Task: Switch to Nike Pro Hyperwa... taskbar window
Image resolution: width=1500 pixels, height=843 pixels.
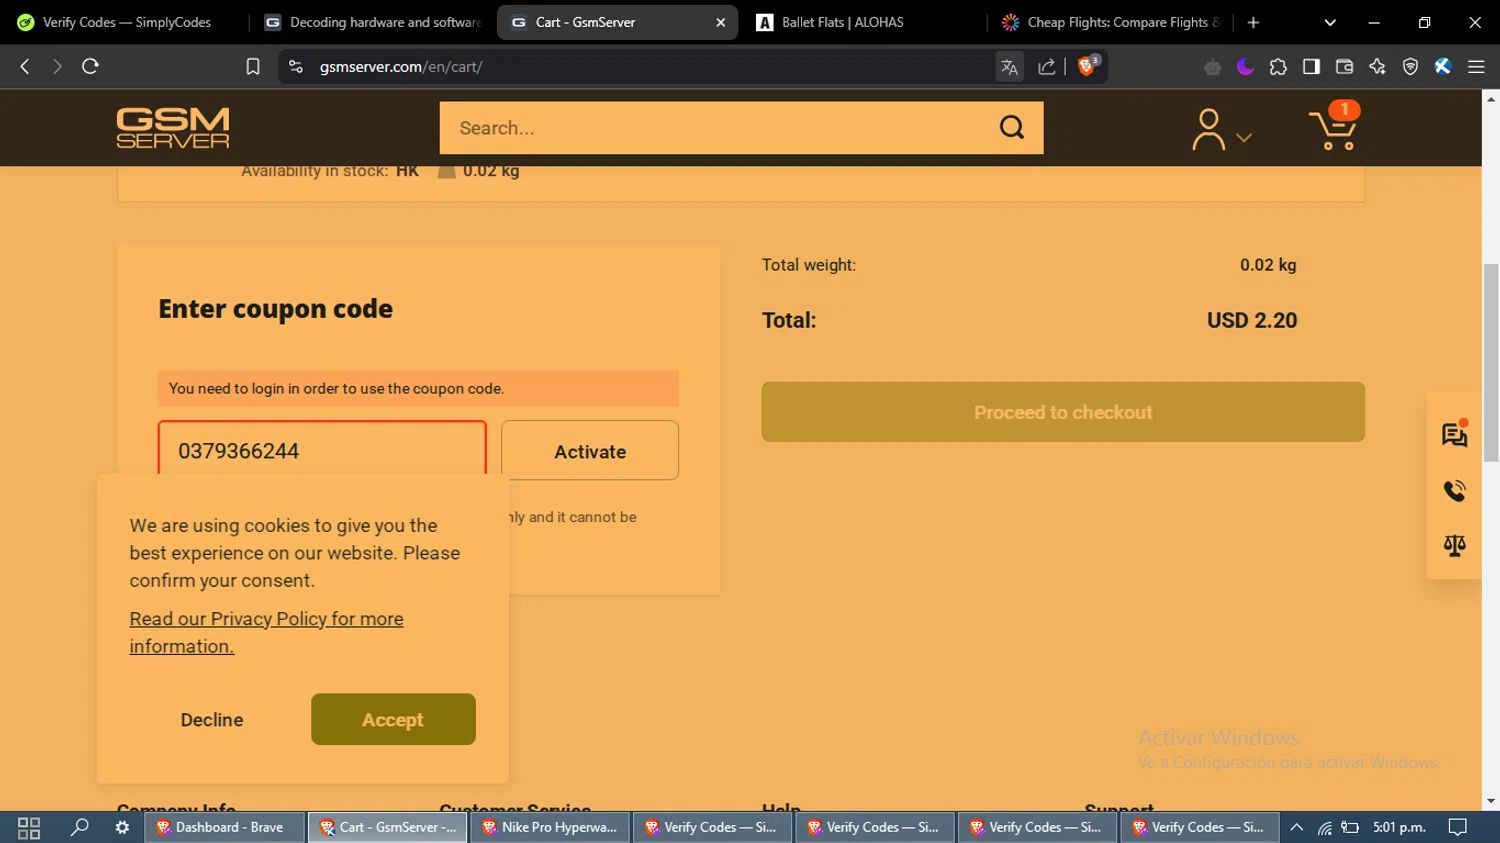Action: [x=549, y=827]
